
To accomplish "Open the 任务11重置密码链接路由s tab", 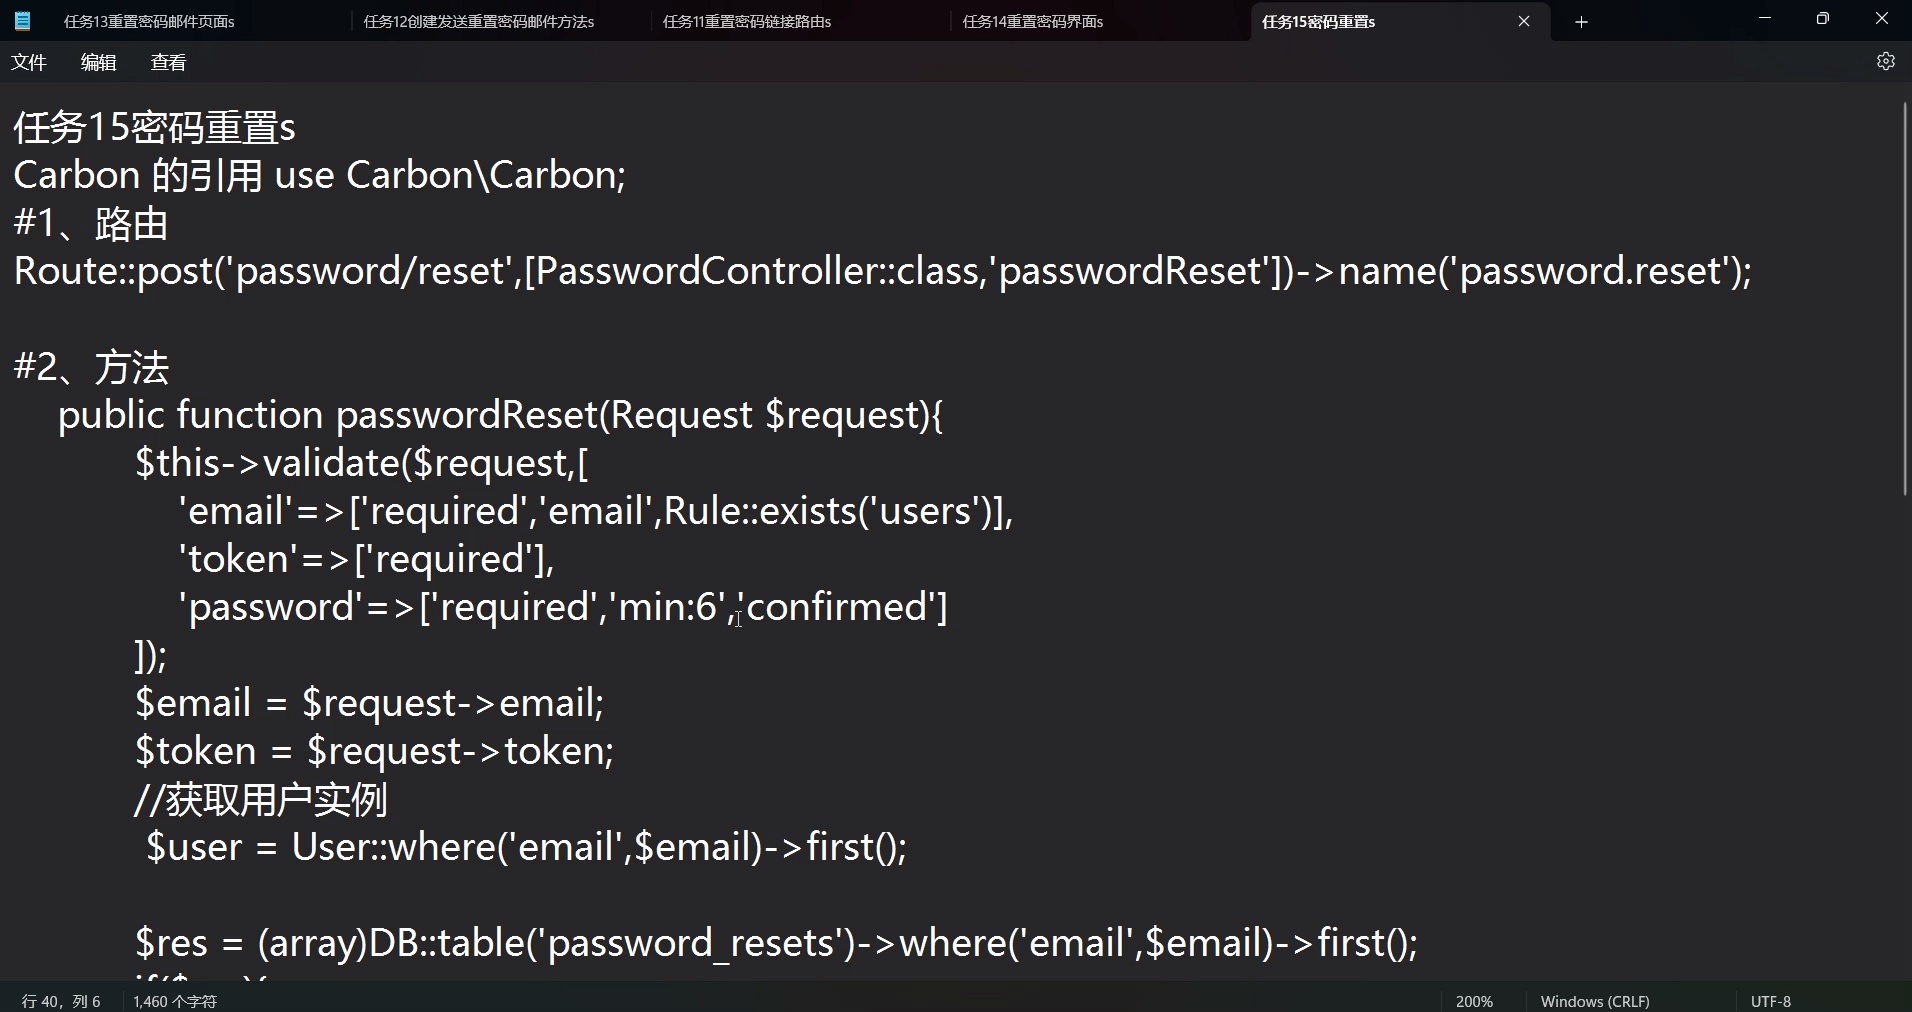I will click(746, 22).
